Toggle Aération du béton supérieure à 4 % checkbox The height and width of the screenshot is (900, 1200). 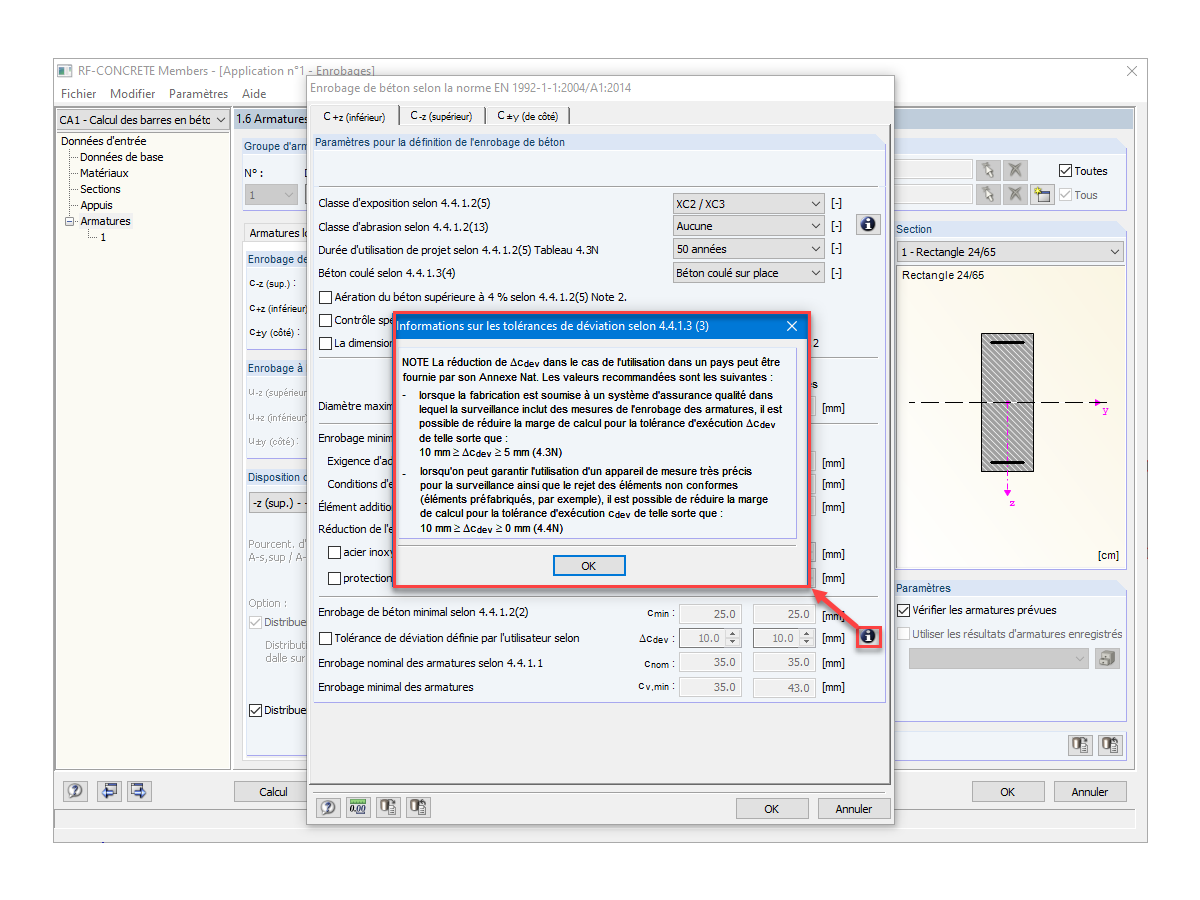325,297
